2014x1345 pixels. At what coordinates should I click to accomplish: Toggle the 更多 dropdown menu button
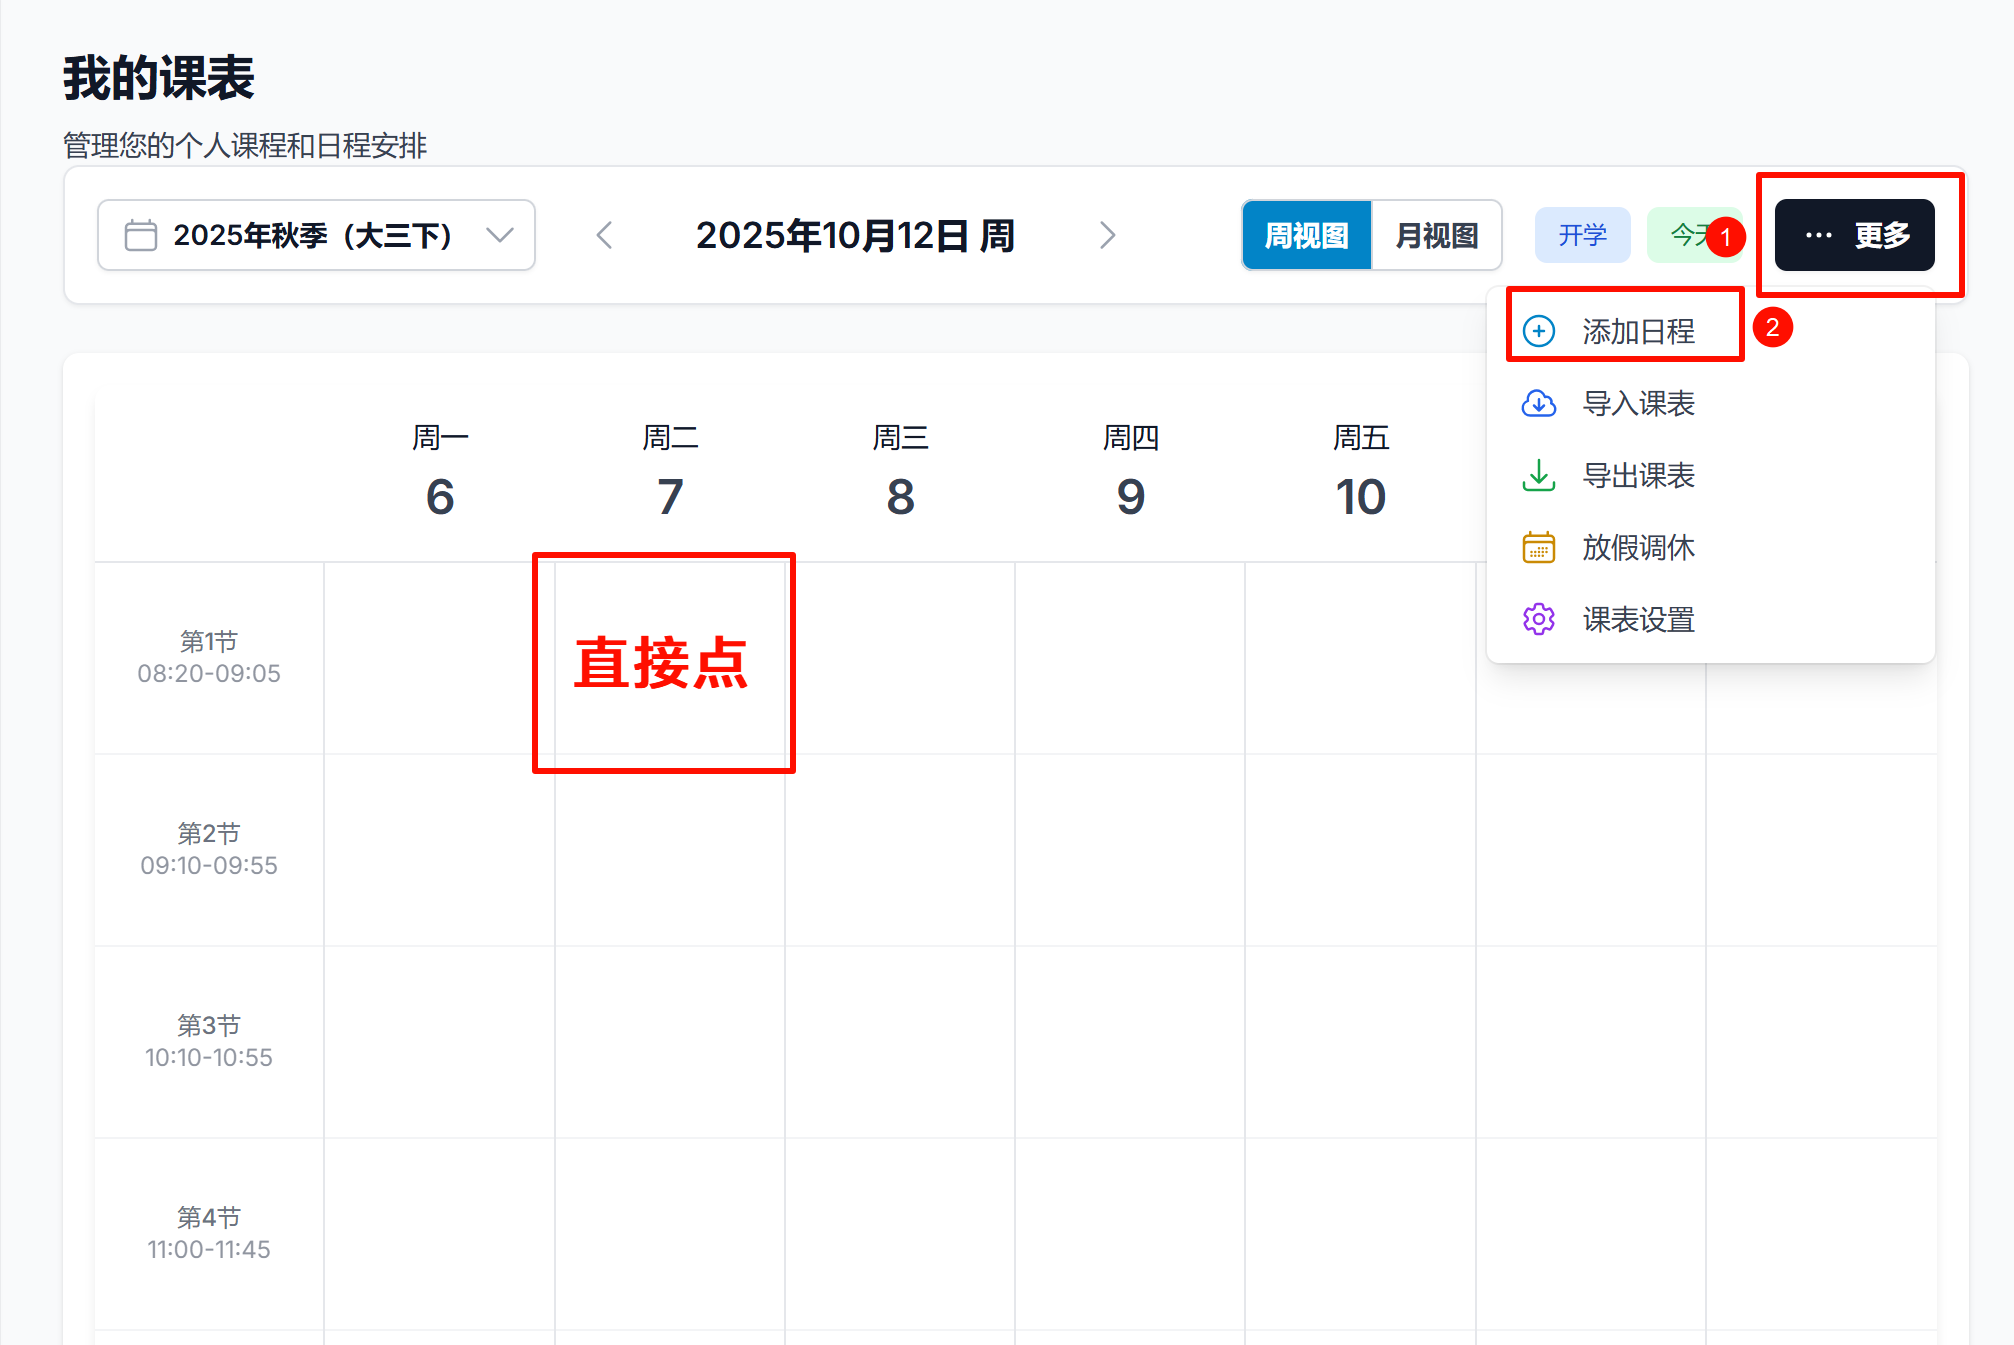pyautogui.click(x=1854, y=235)
